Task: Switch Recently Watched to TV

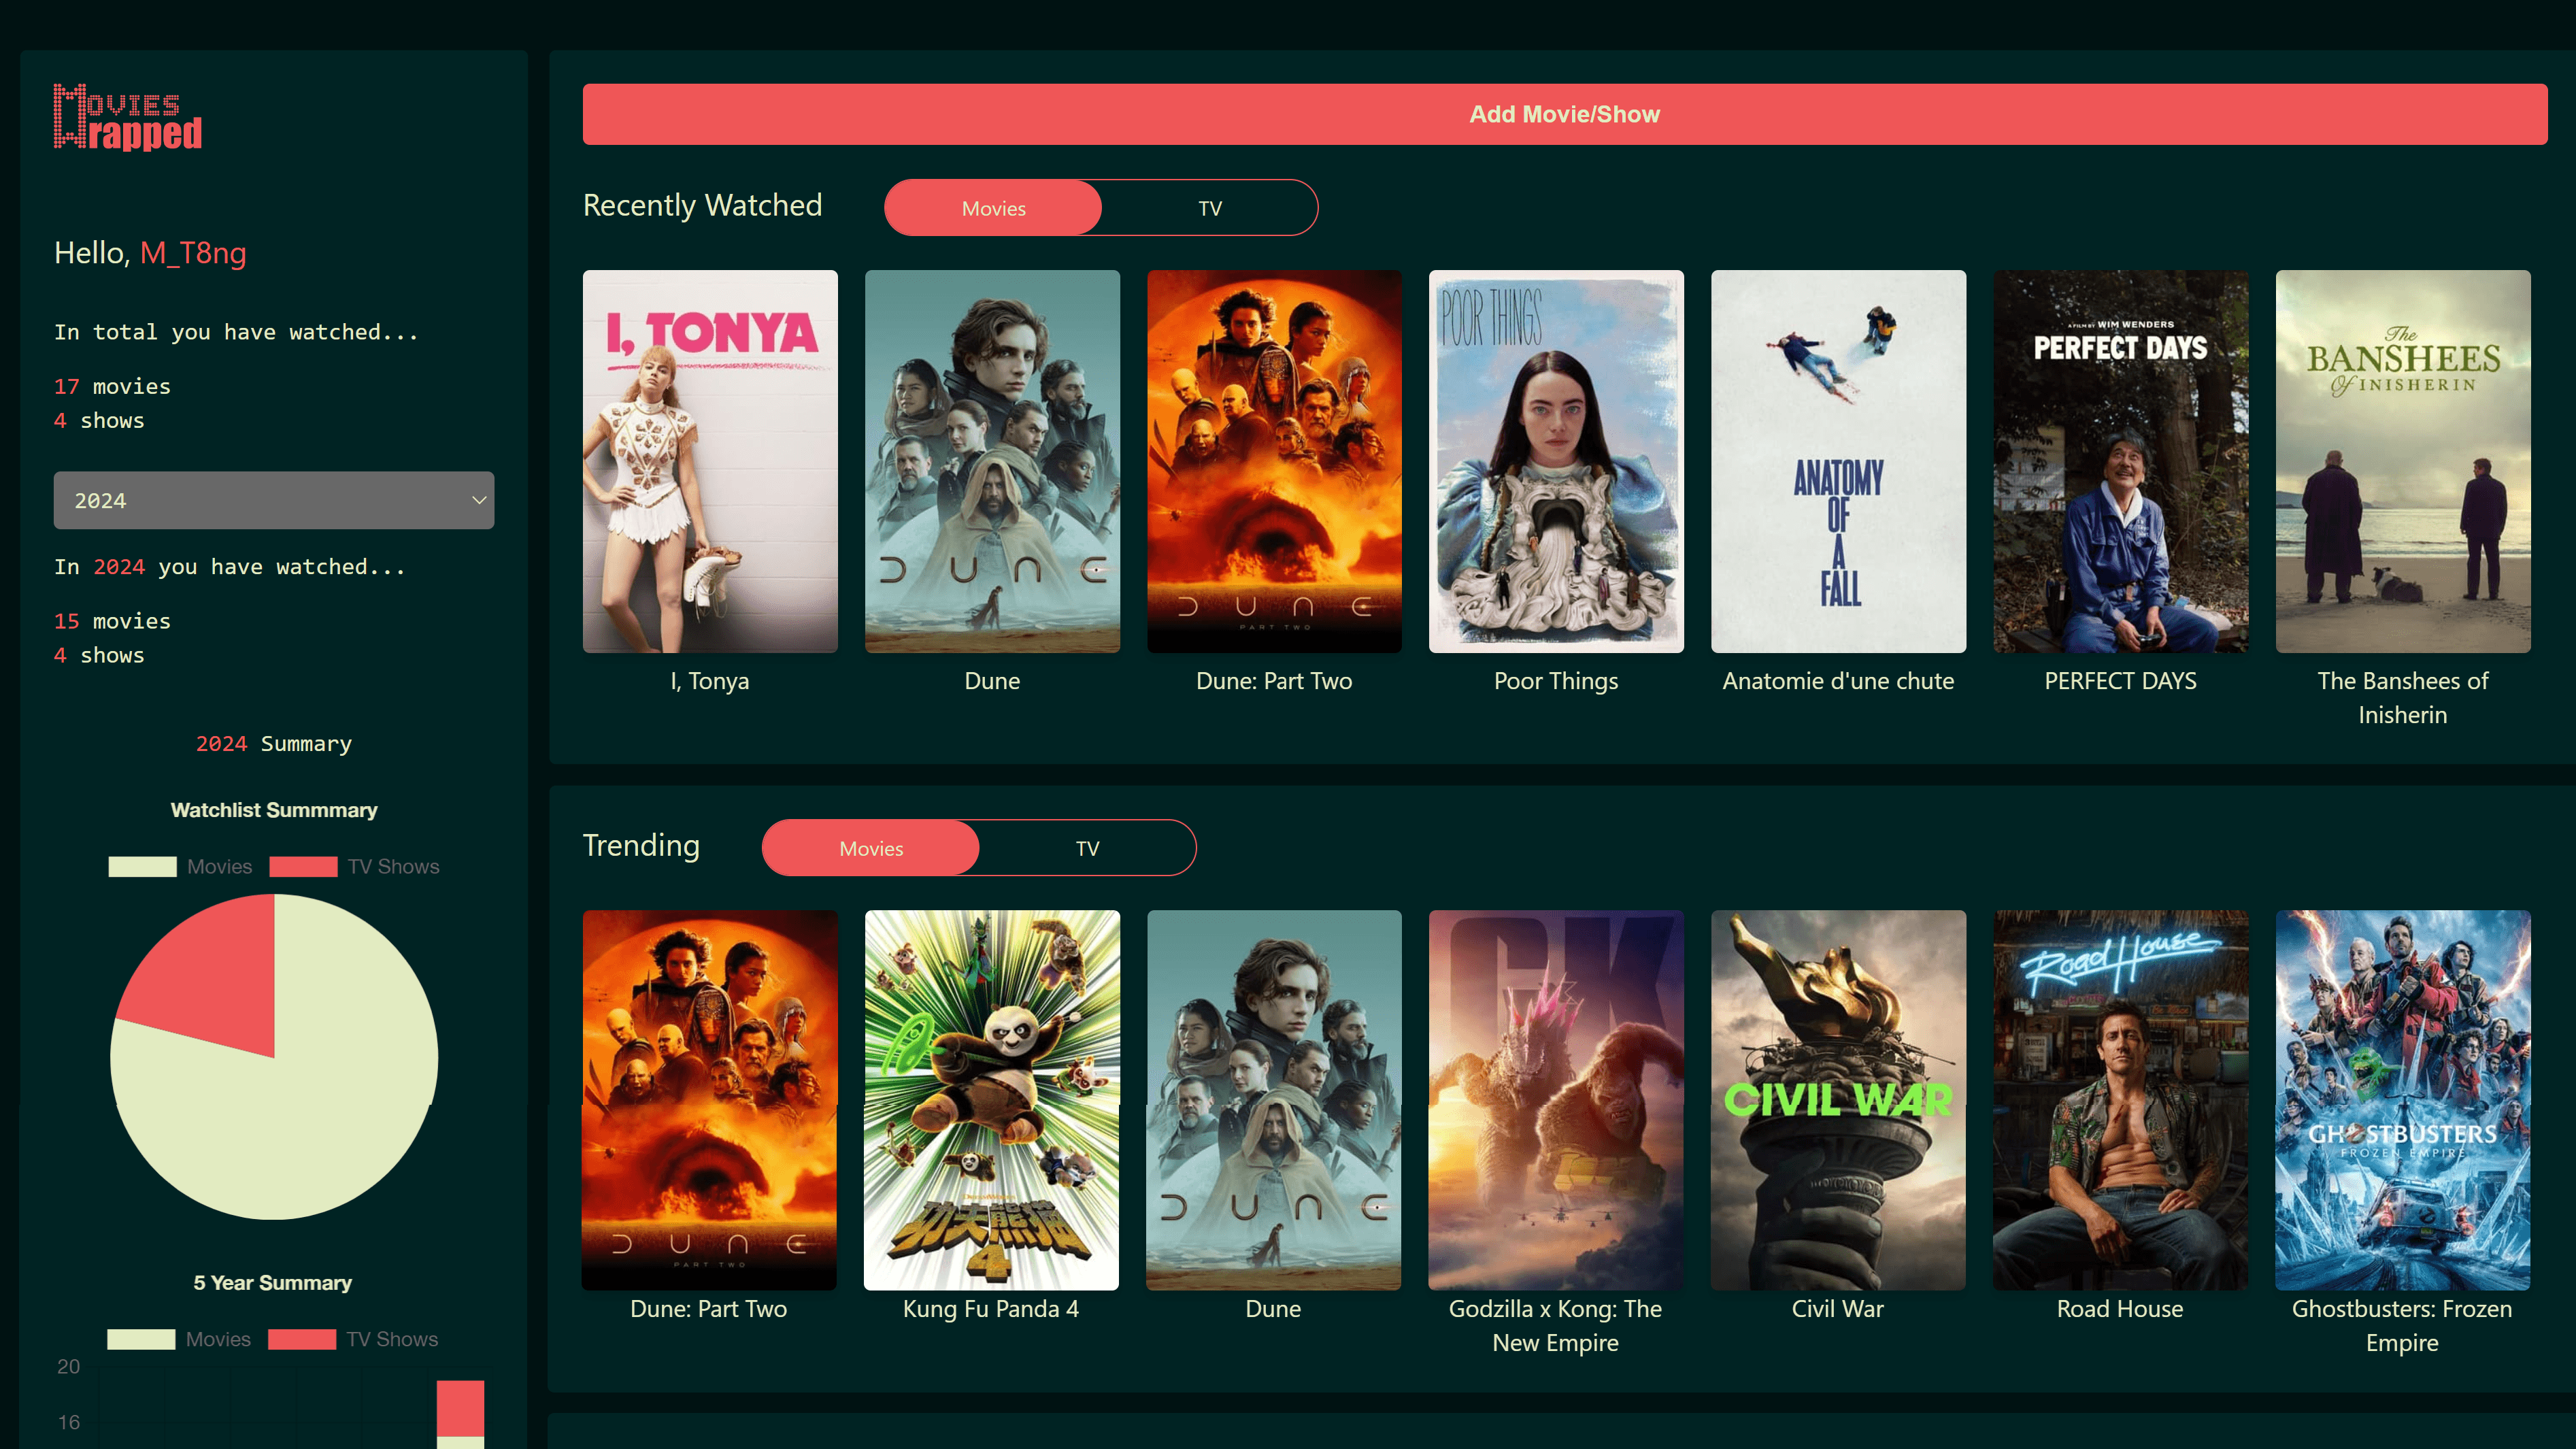Action: coord(1210,208)
